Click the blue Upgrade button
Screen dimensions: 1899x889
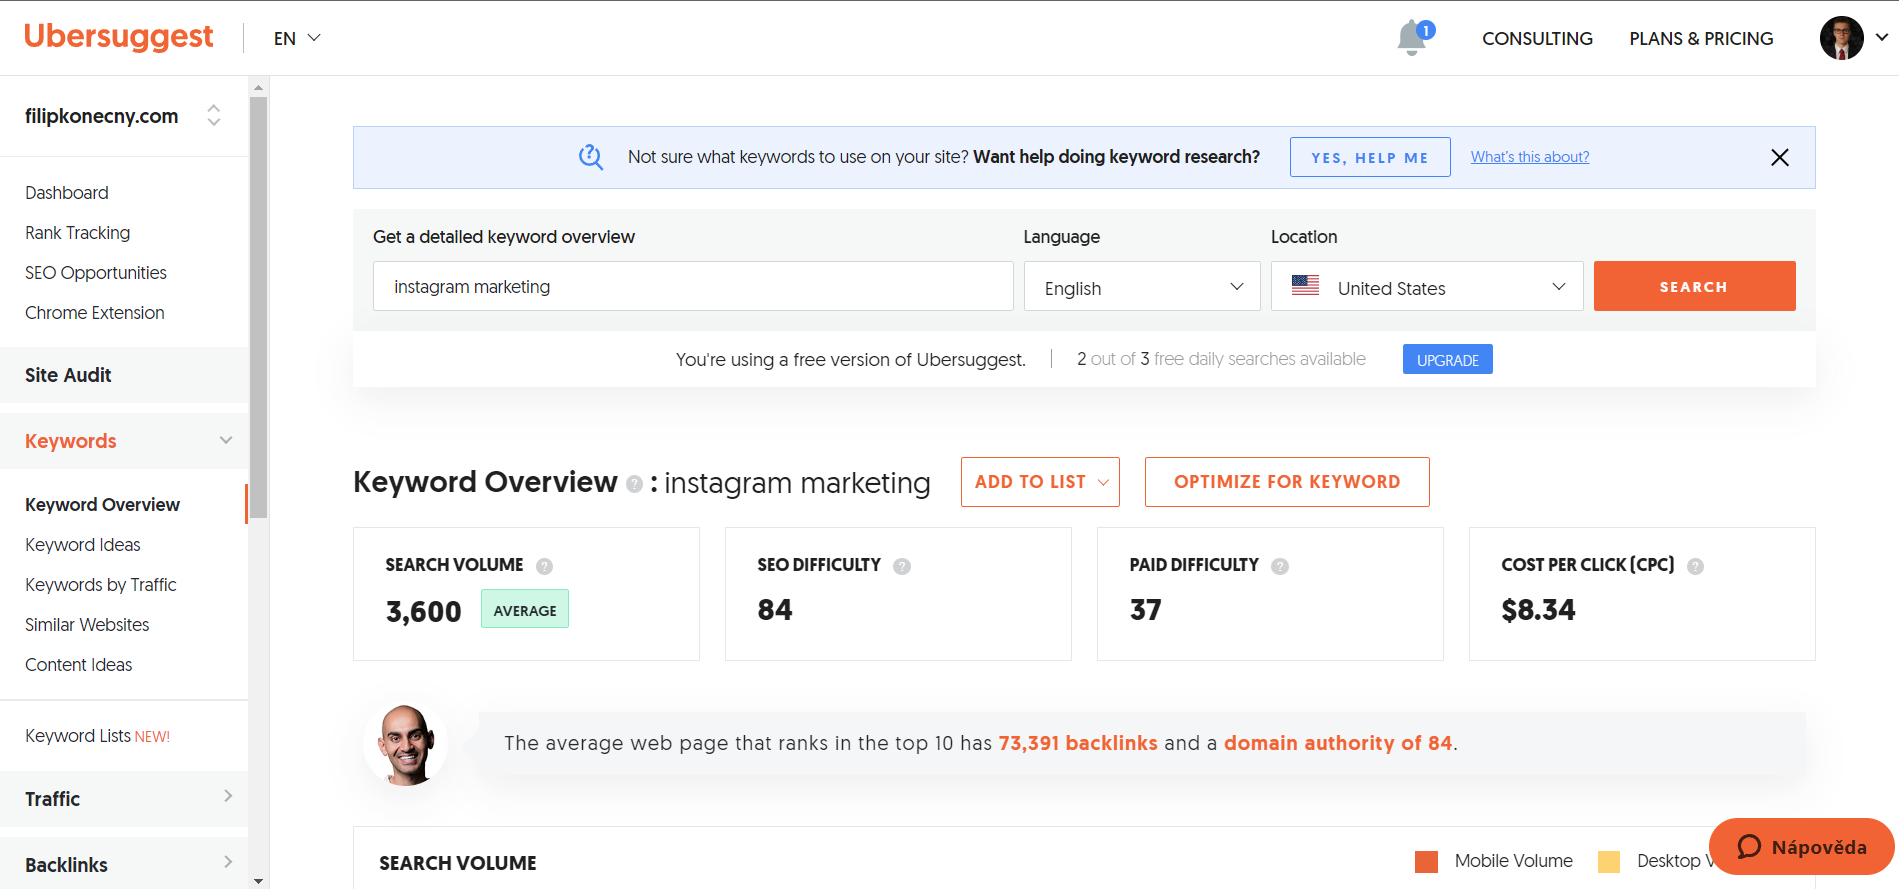point(1447,359)
